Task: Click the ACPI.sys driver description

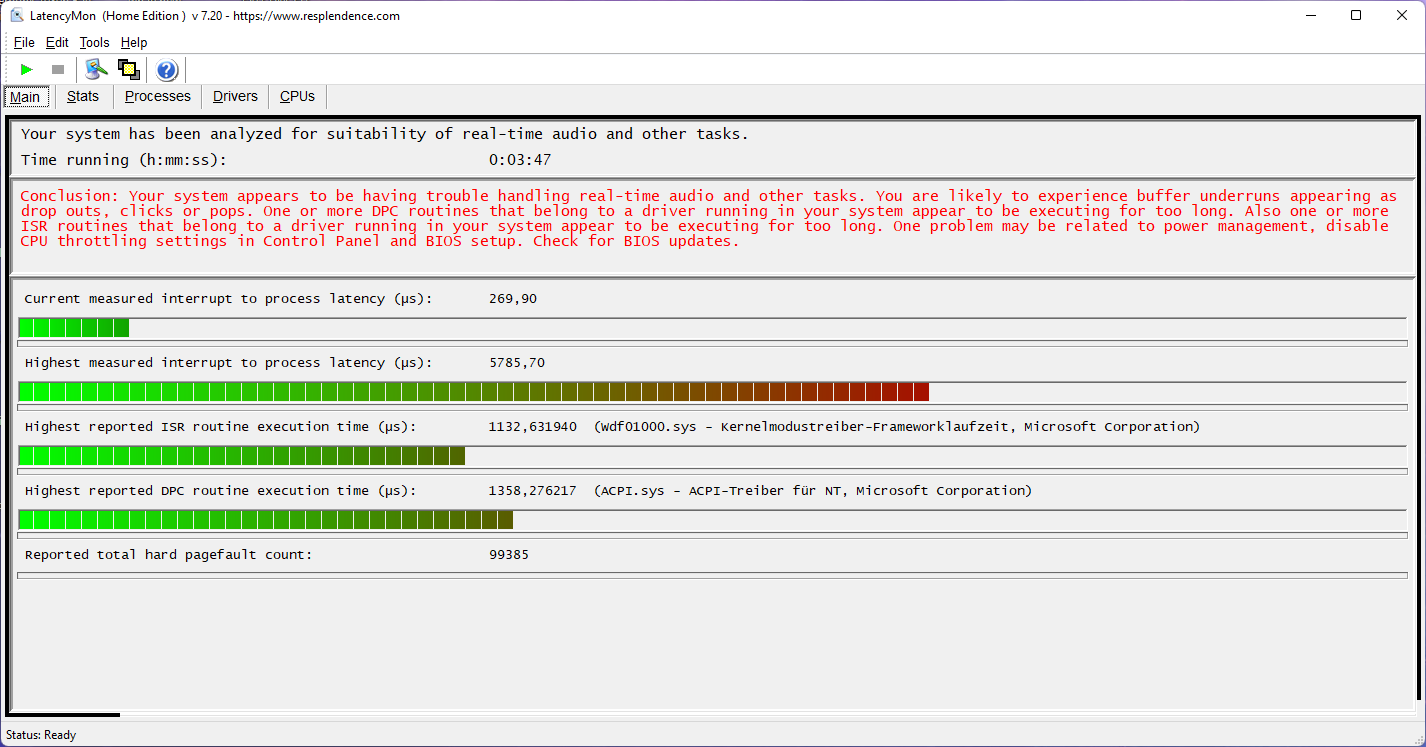Action: pos(813,491)
